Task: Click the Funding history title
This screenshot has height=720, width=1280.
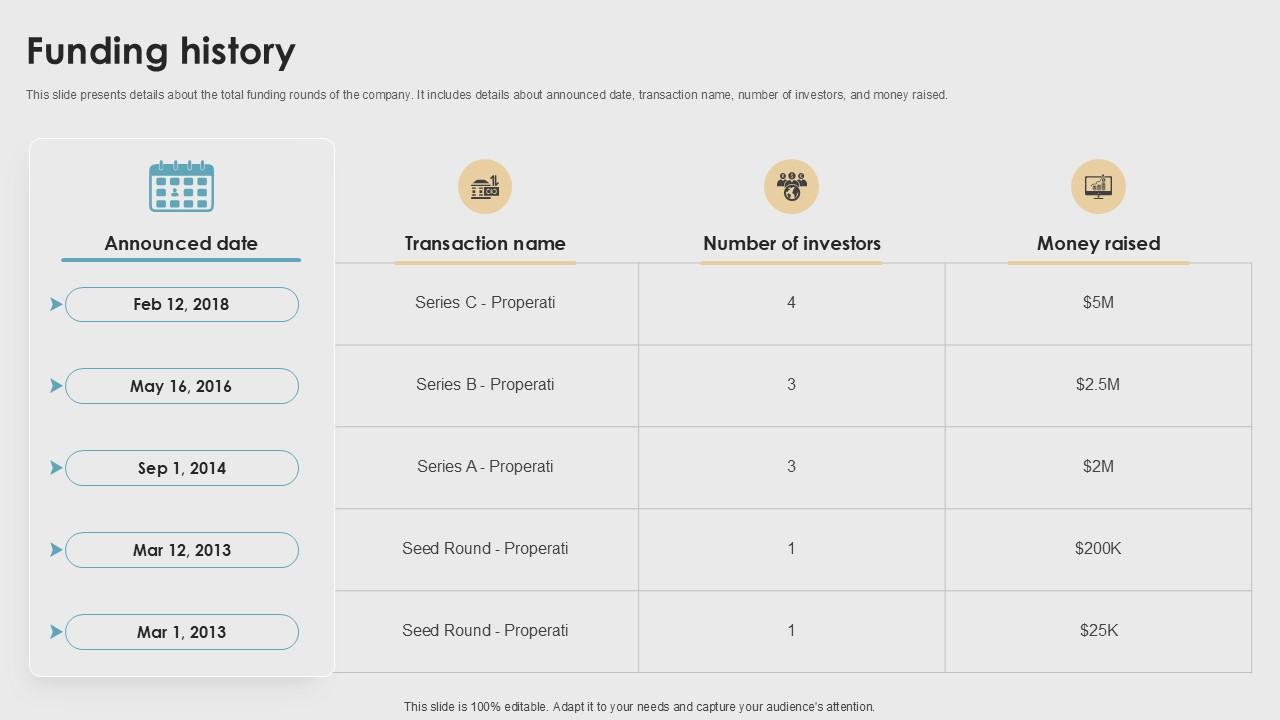Action: coord(161,51)
